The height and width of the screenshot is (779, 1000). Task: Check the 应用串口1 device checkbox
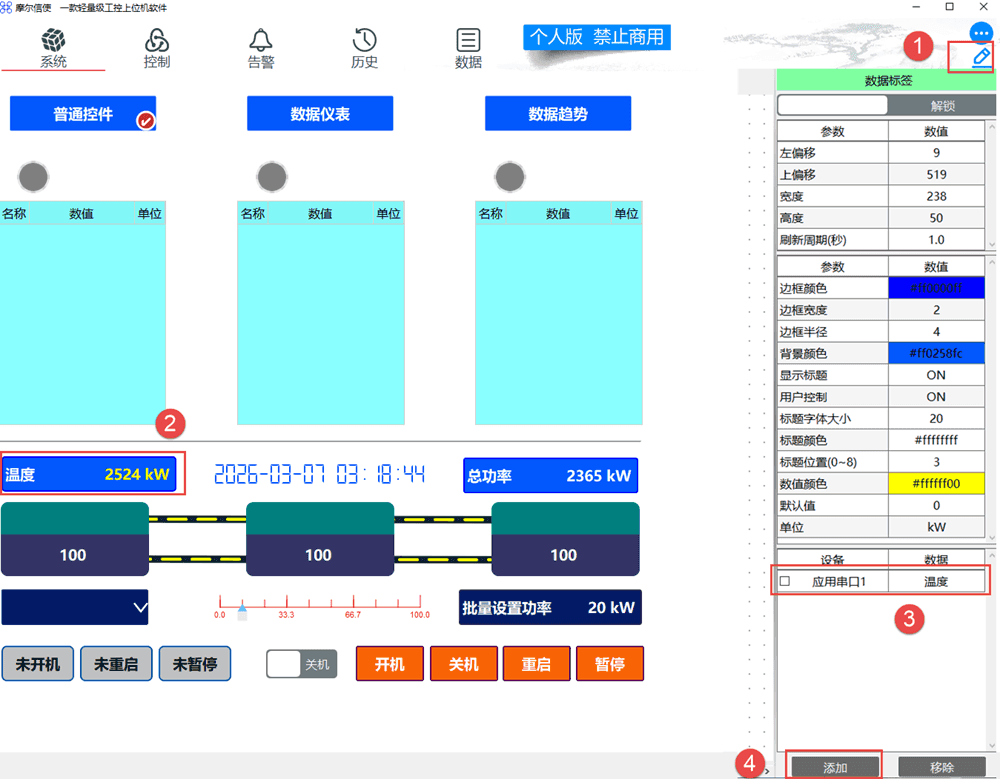coord(784,581)
